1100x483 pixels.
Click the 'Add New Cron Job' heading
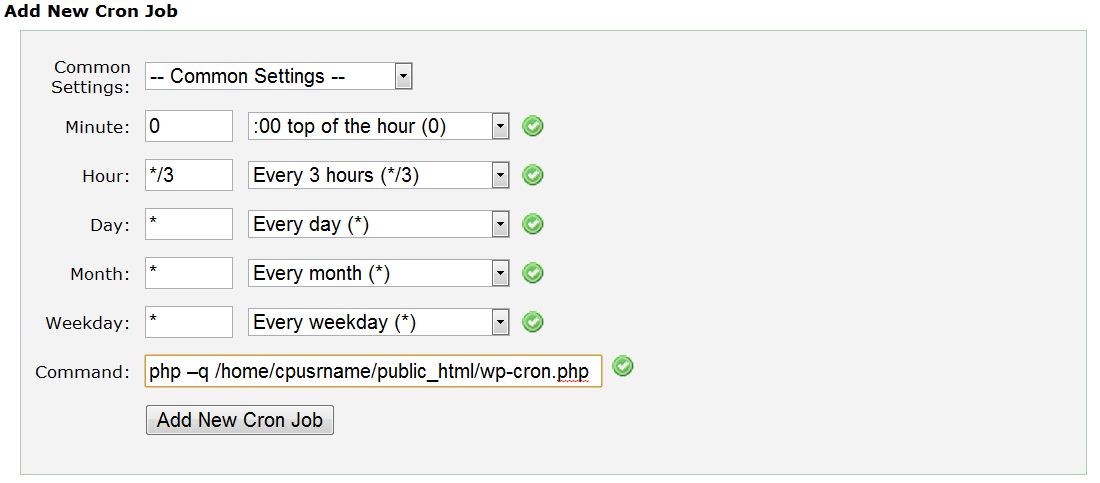pos(91,12)
